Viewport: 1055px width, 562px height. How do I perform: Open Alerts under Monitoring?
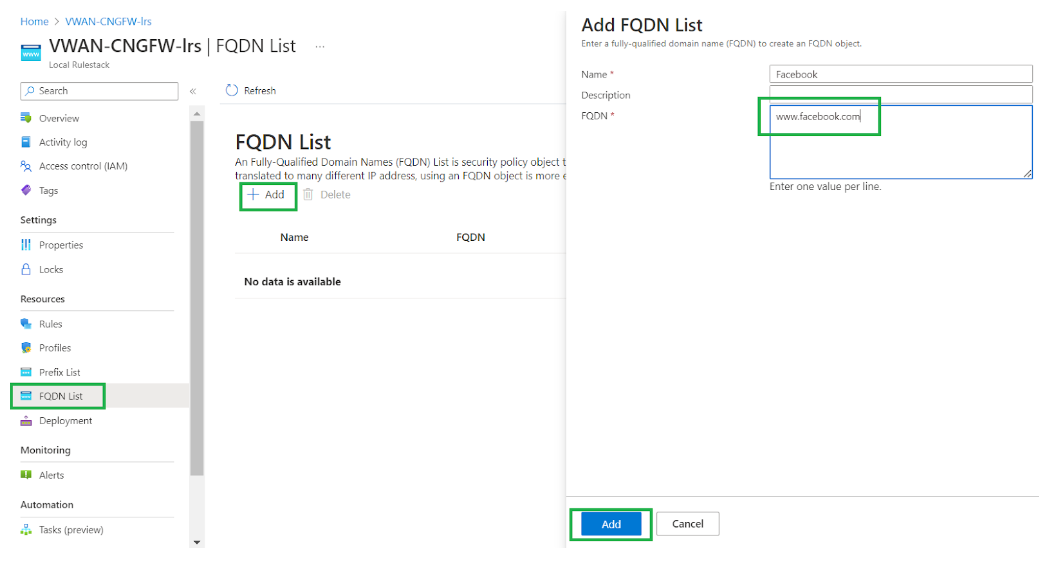click(51, 475)
